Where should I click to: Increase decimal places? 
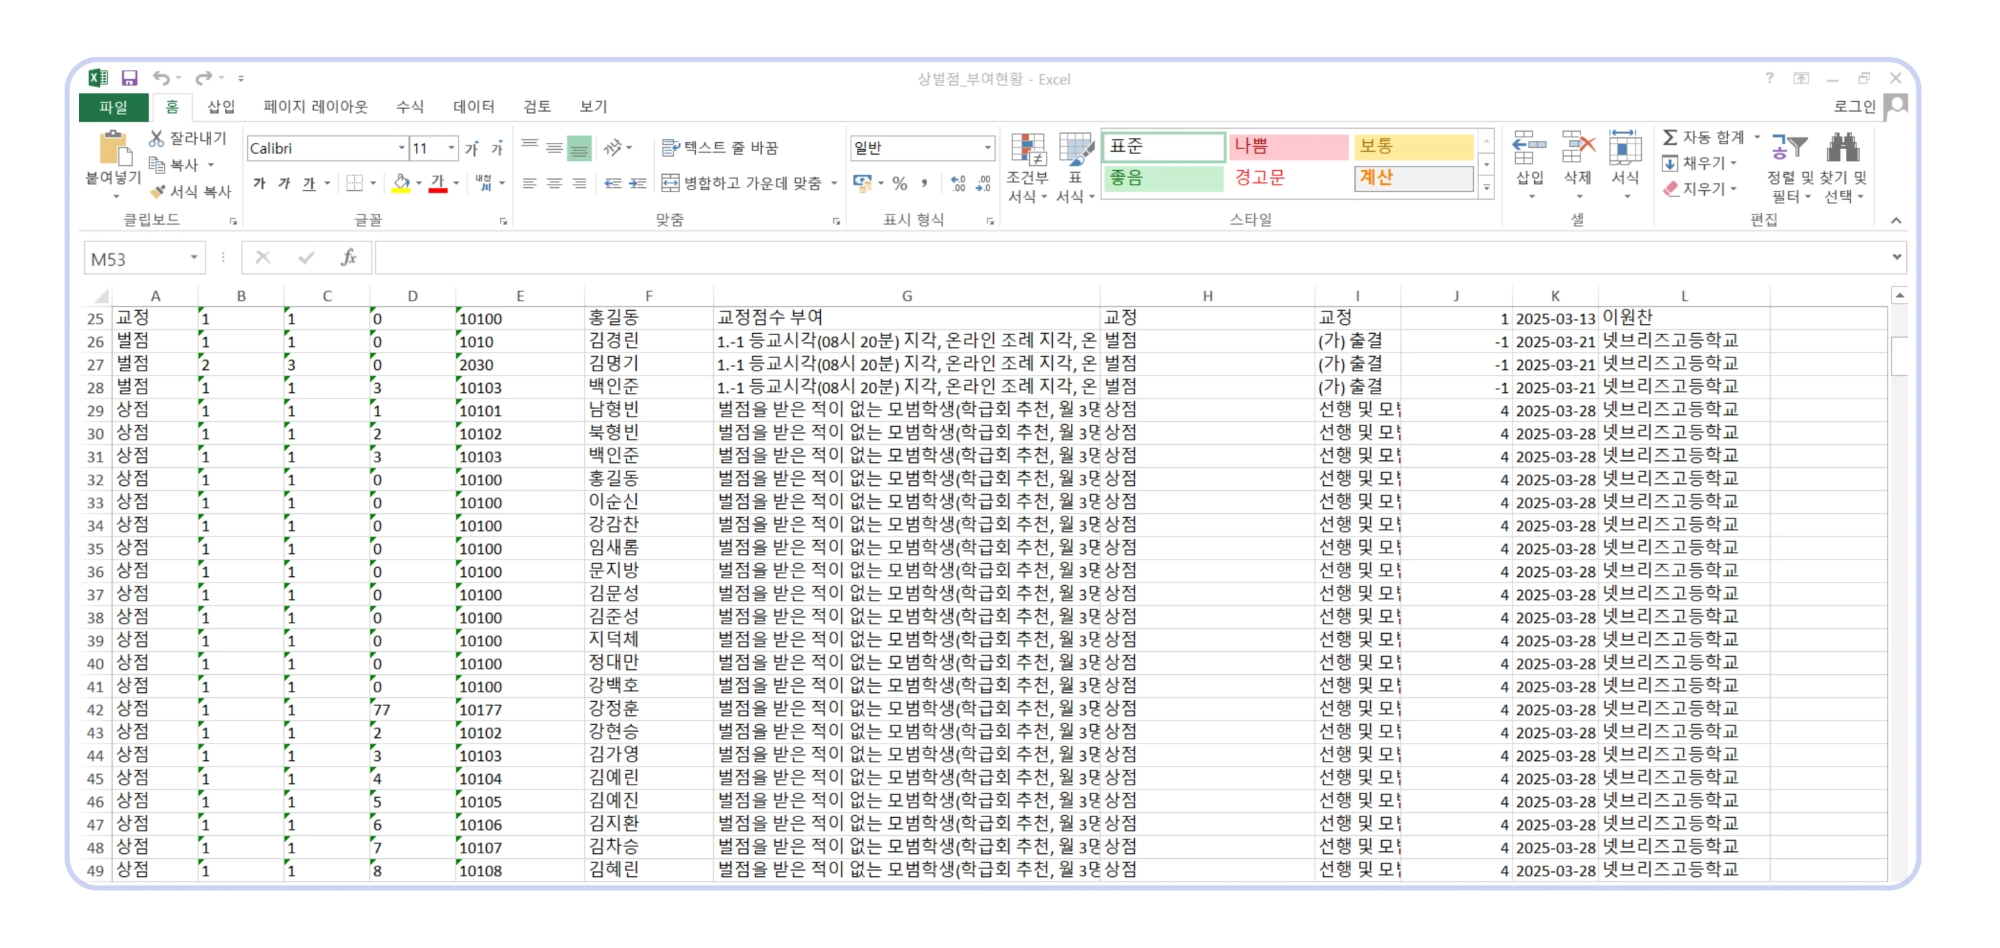coord(958,183)
